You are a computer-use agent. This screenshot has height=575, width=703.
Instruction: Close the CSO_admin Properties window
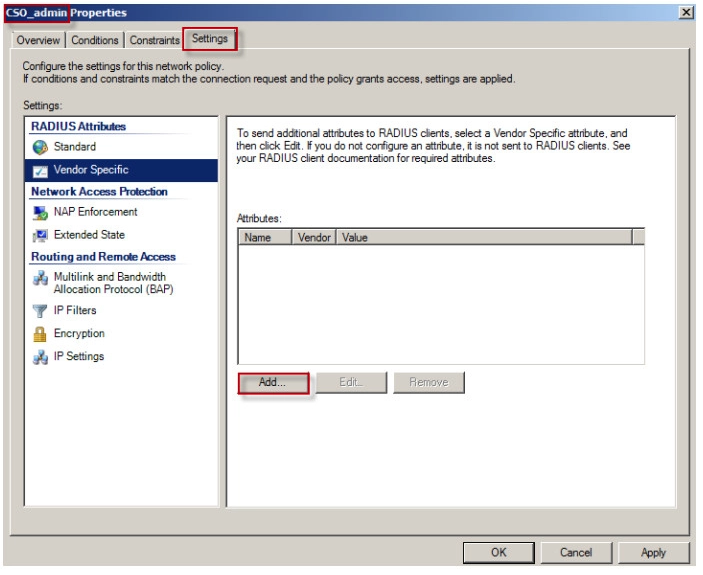pyautogui.click(x=686, y=11)
